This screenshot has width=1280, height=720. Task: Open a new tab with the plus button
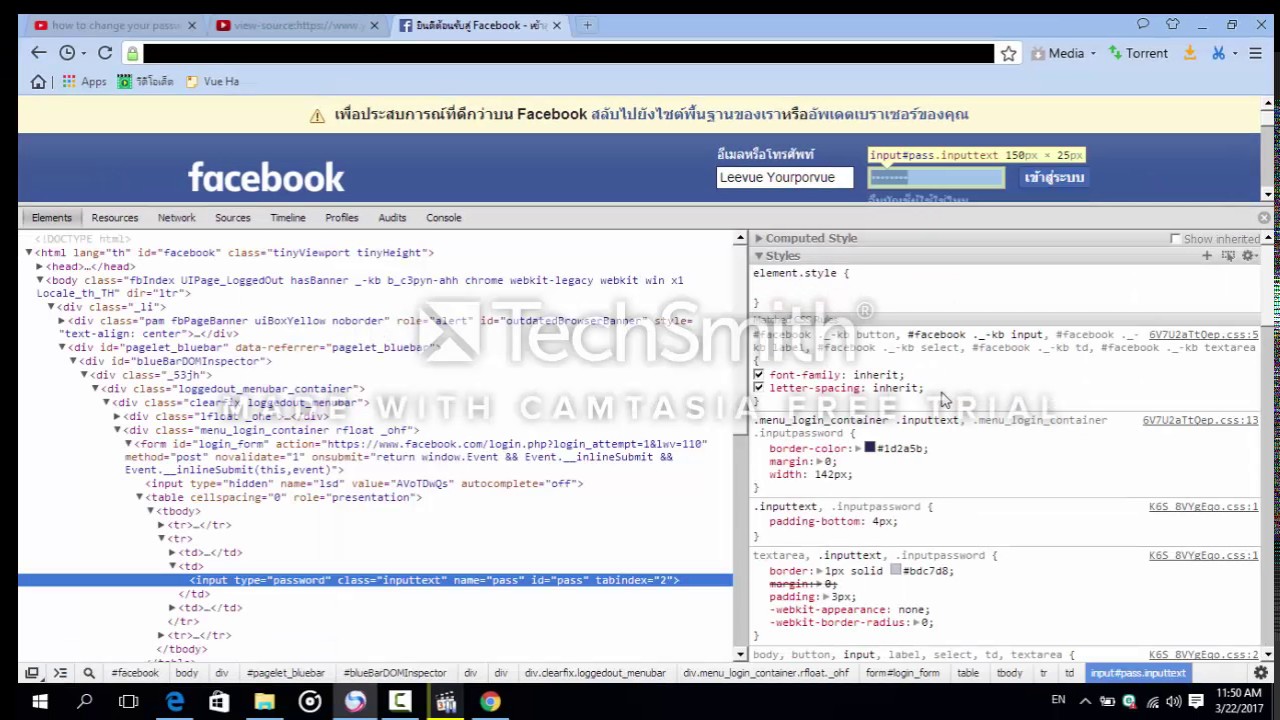[588, 25]
